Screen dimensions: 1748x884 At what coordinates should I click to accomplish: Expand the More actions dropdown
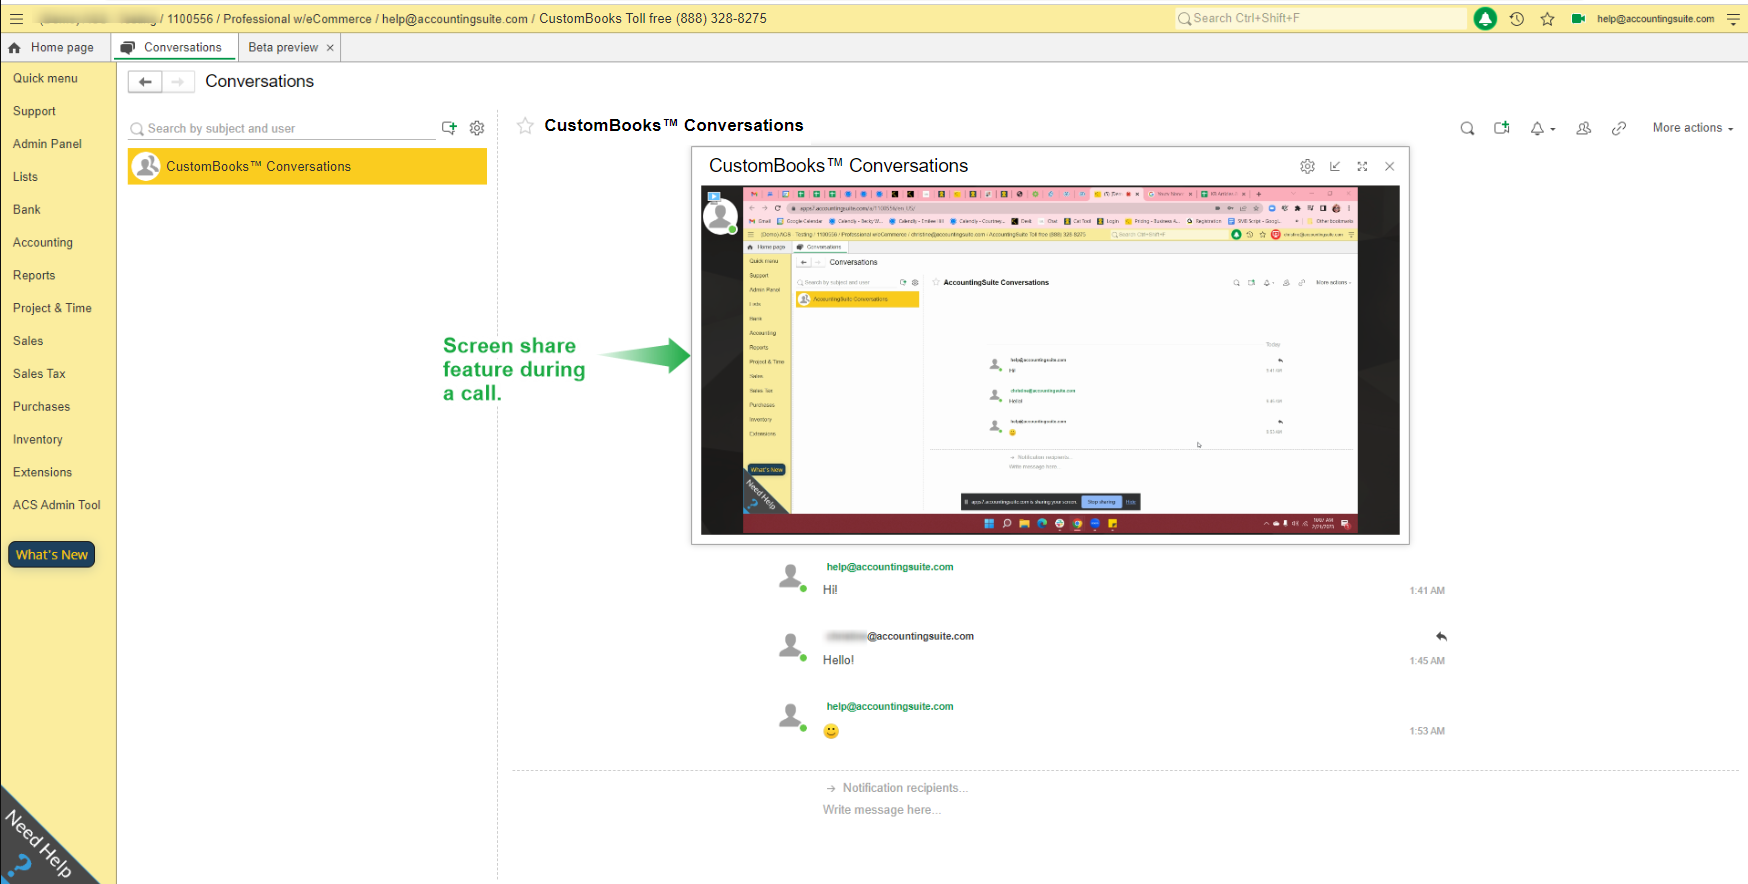[x=1692, y=128]
